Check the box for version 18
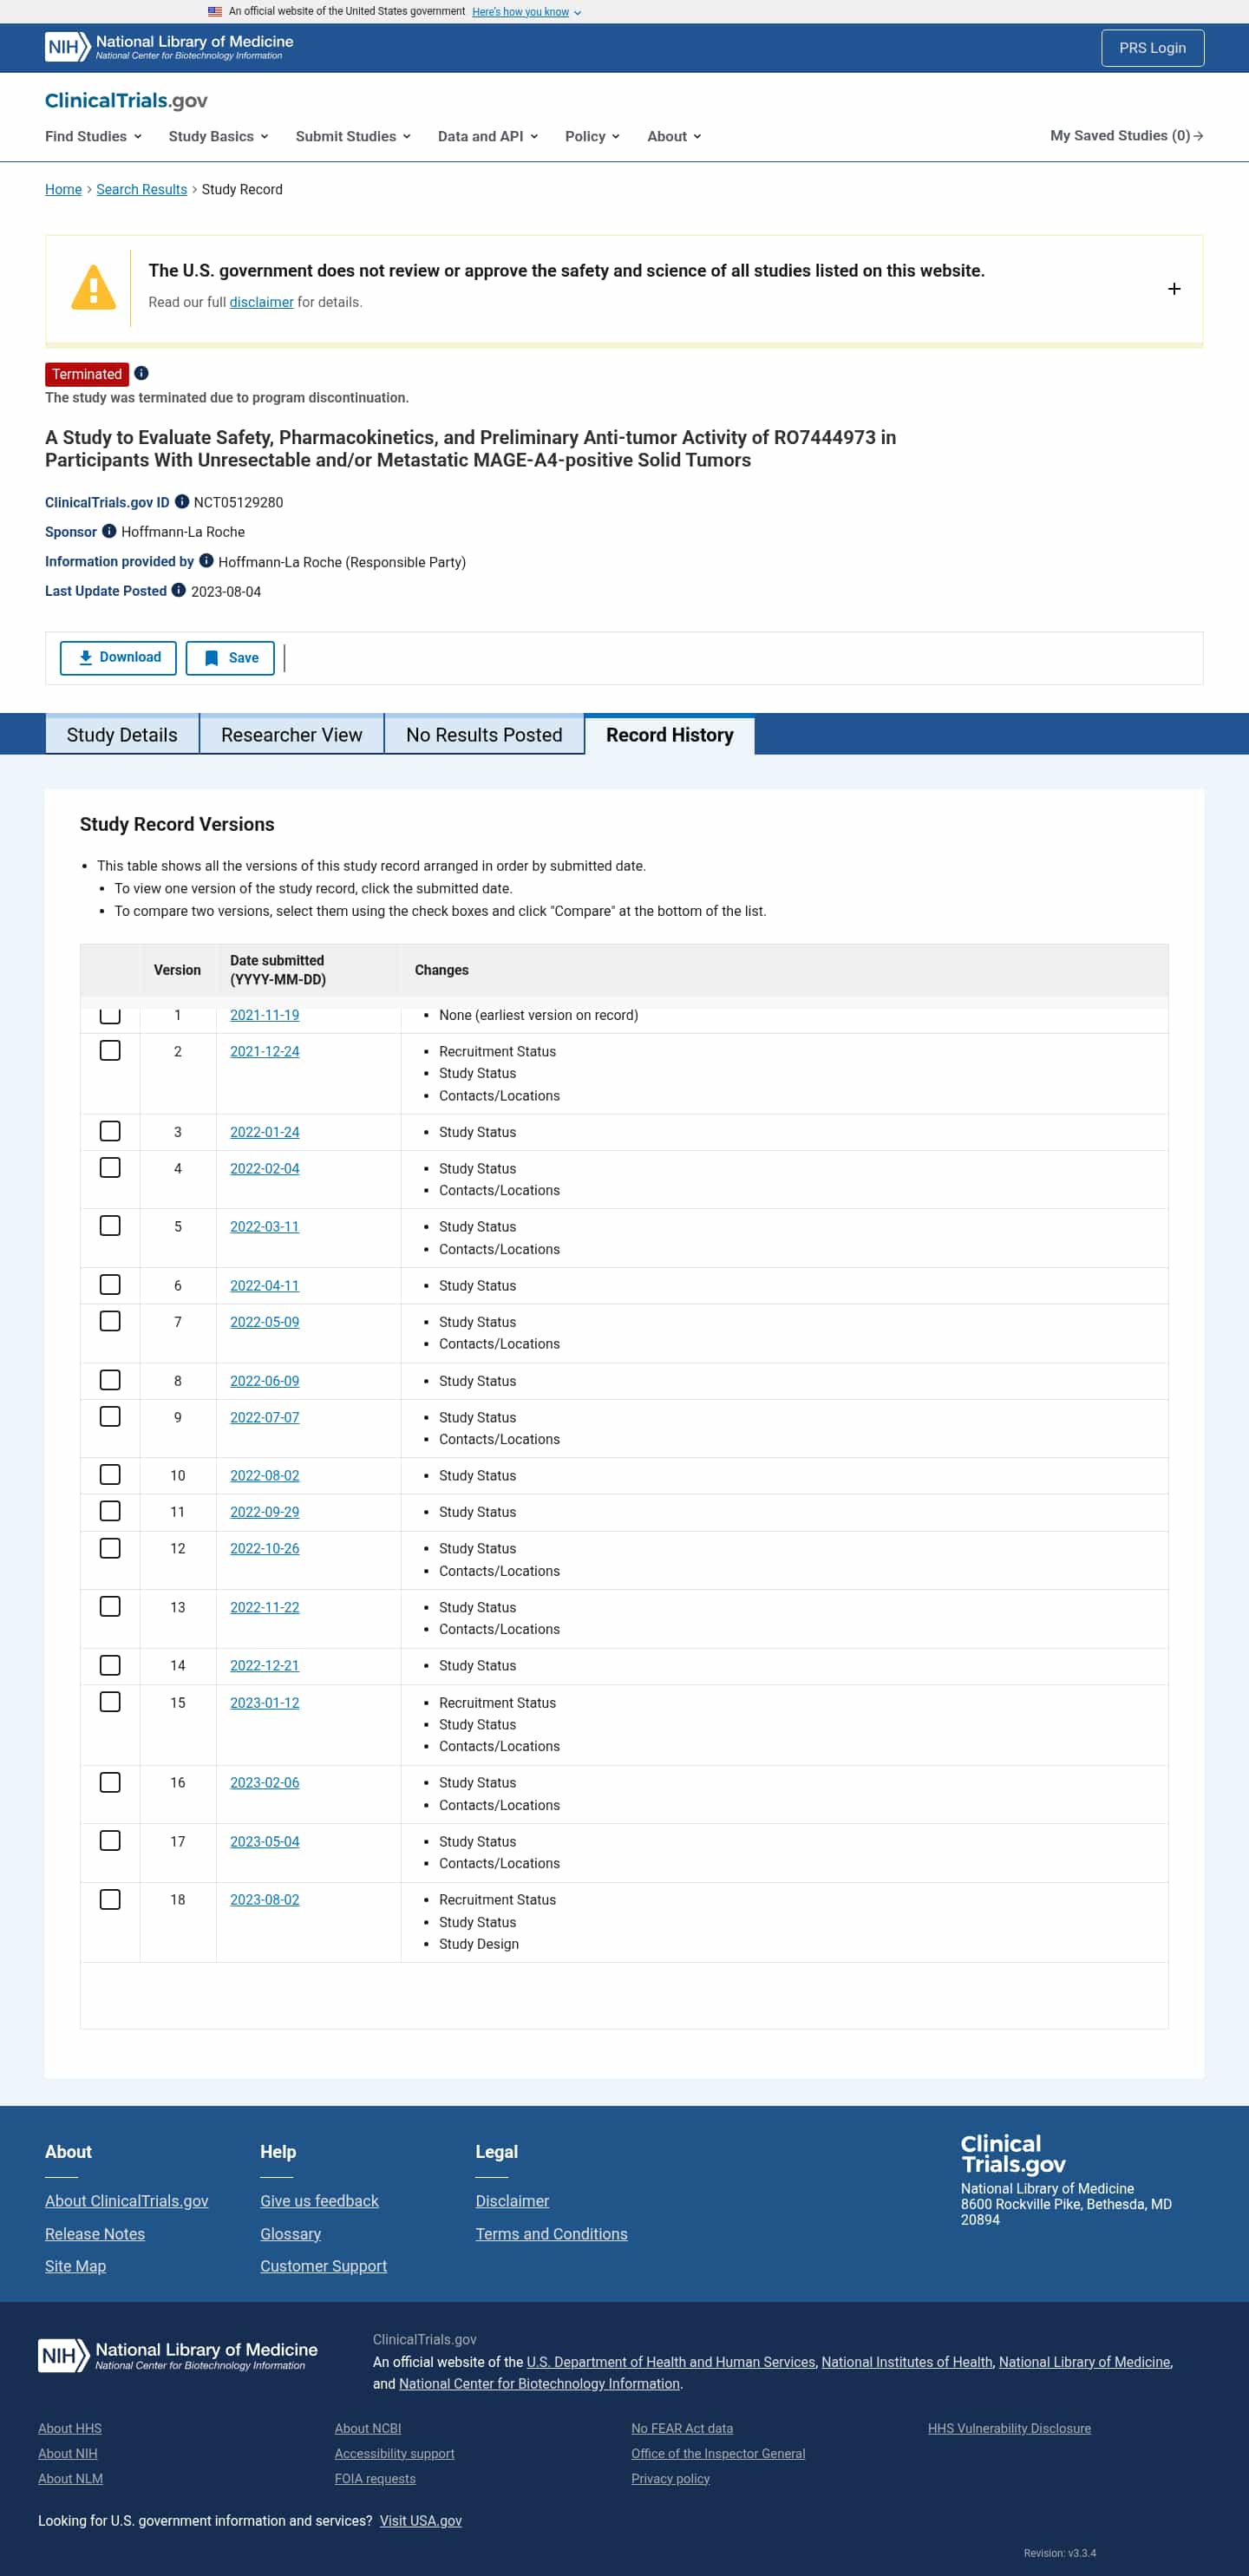This screenshot has width=1249, height=2576. coord(110,1899)
